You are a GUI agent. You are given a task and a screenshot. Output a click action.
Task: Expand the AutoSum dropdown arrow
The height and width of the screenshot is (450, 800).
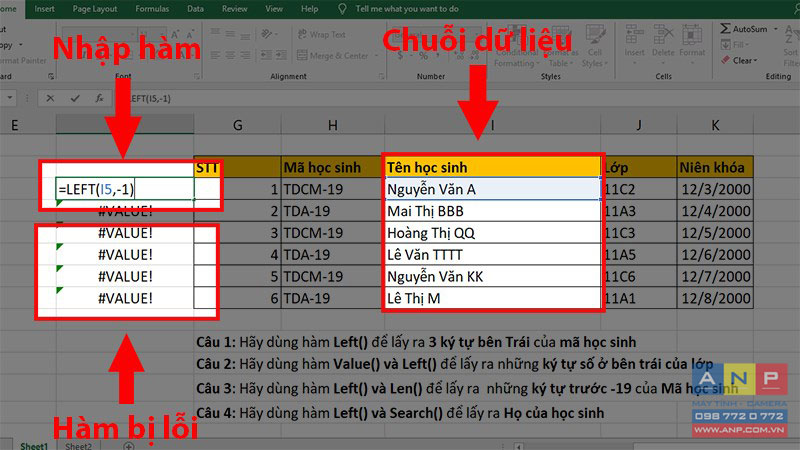coord(776,29)
